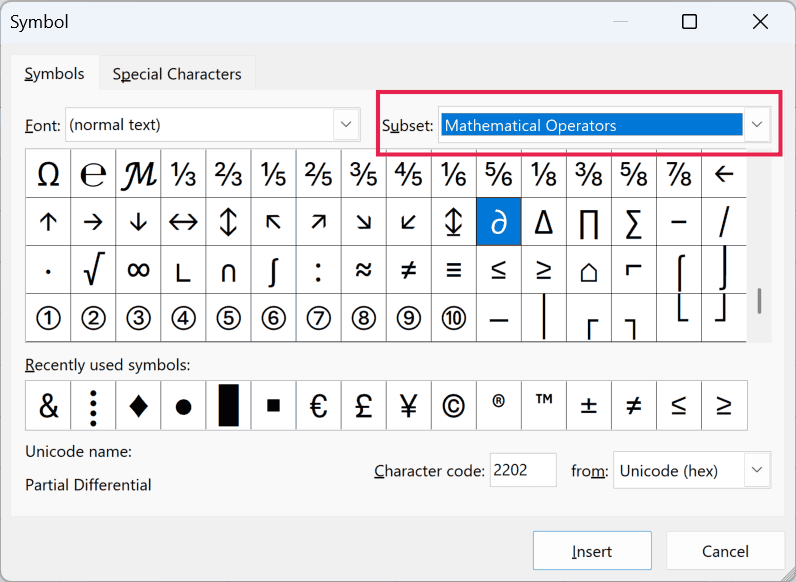This screenshot has height=582, width=796.
Task: Select black circle in recently used symbols
Action: 183,405
